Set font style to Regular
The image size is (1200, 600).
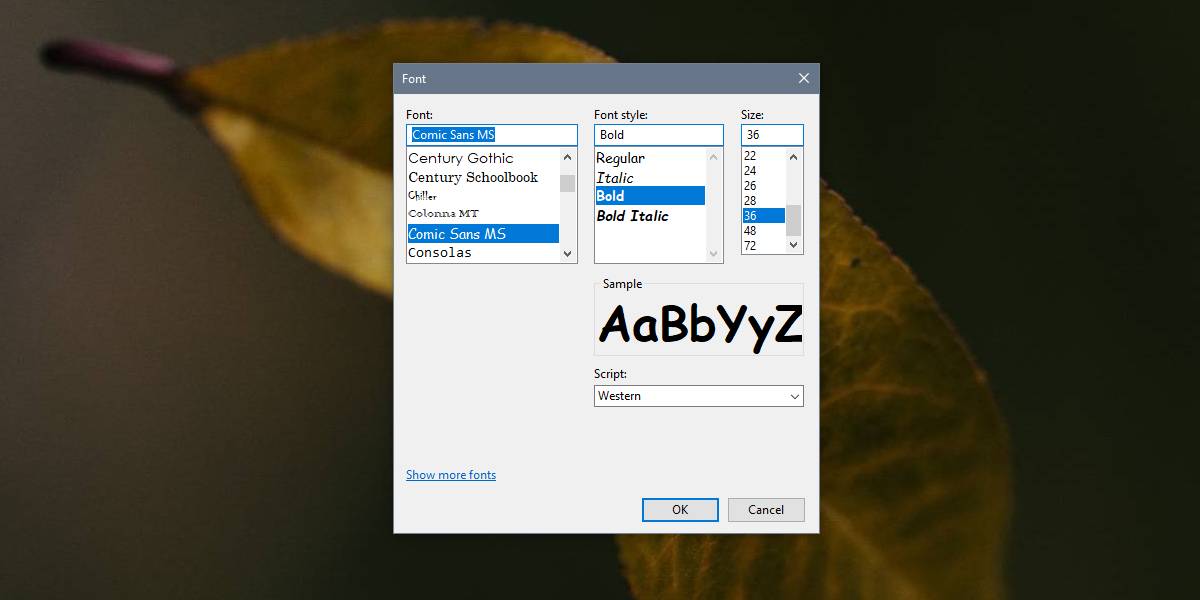point(620,158)
